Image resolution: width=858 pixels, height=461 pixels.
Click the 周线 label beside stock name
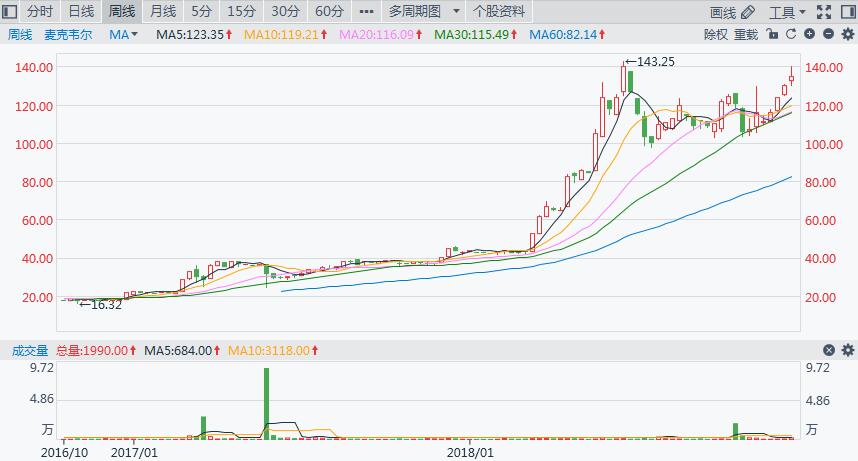click(20, 34)
